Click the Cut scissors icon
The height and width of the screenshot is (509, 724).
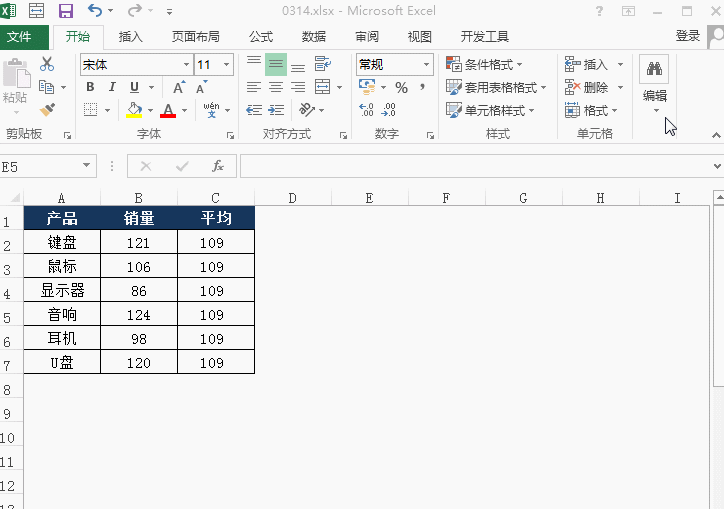click(x=47, y=64)
